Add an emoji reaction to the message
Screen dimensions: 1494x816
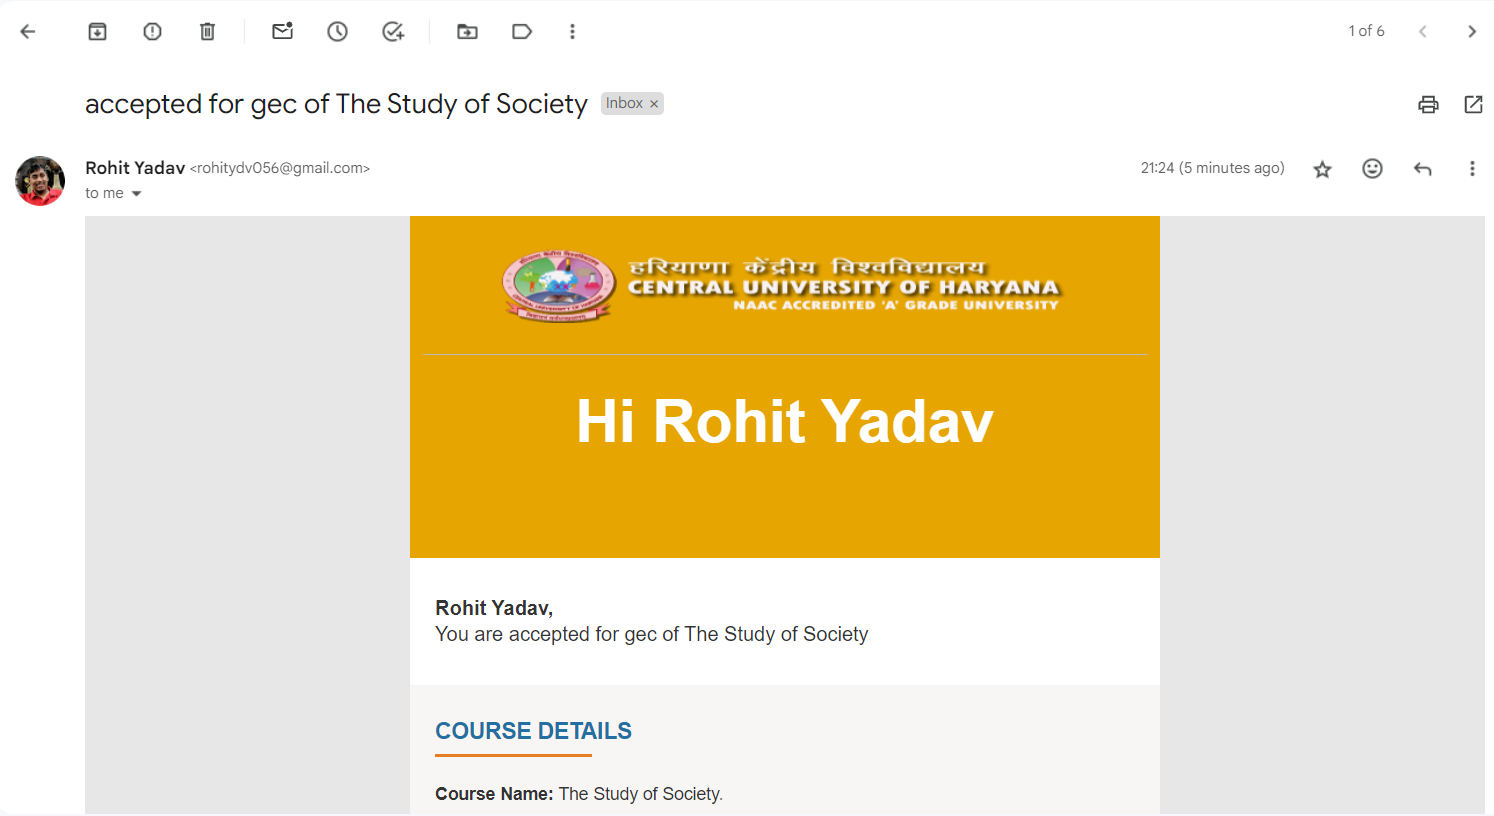(x=1372, y=169)
